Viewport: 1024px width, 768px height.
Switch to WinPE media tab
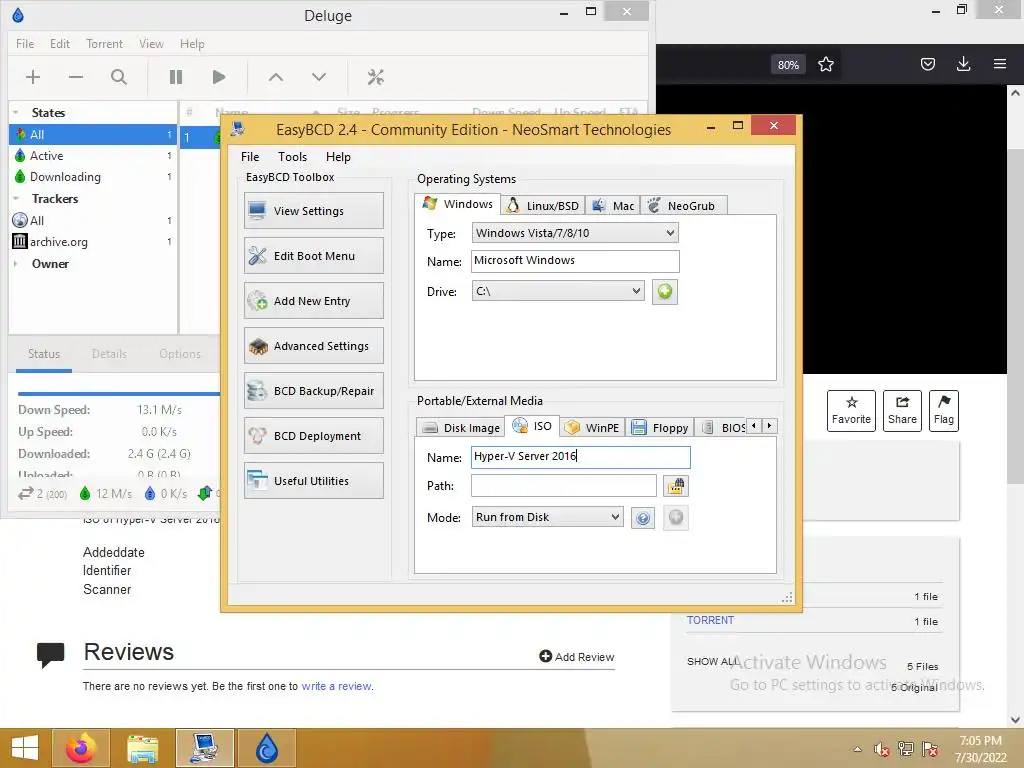point(592,428)
